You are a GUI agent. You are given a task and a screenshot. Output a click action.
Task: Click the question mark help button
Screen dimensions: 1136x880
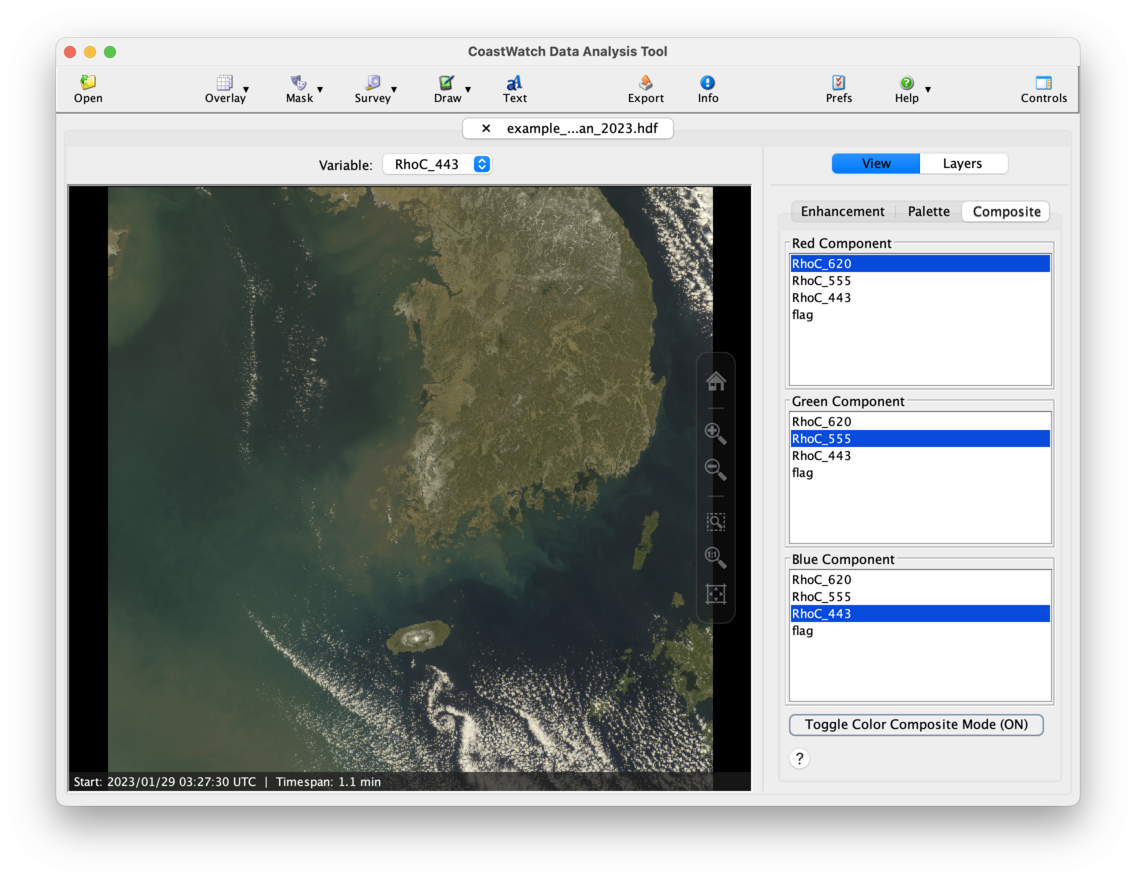coord(799,759)
